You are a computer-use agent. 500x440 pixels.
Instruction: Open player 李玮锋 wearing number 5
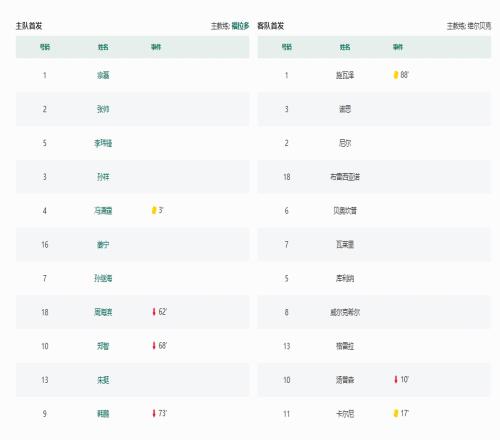click(x=103, y=143)
